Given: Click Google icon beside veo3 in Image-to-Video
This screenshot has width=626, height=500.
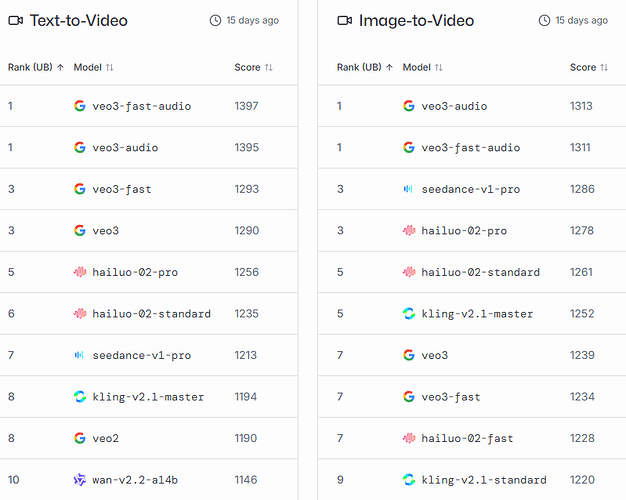Looking at the screenshot, I should click(x=409, y=355).
